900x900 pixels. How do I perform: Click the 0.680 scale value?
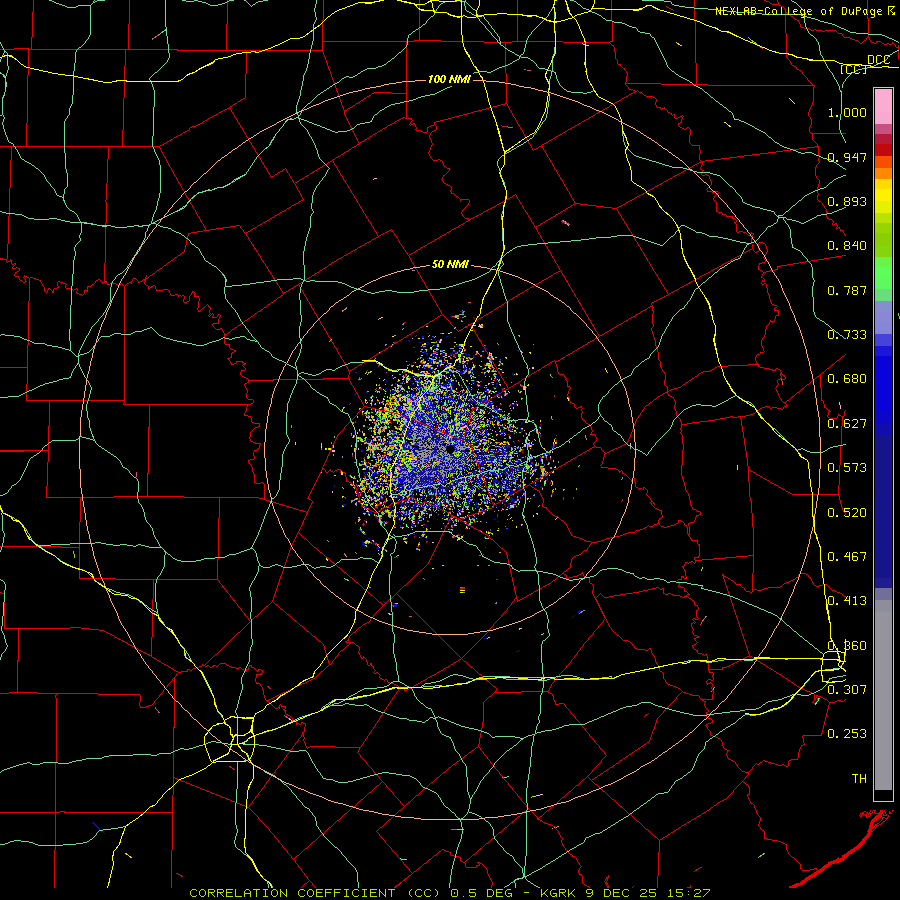(847, 379)
